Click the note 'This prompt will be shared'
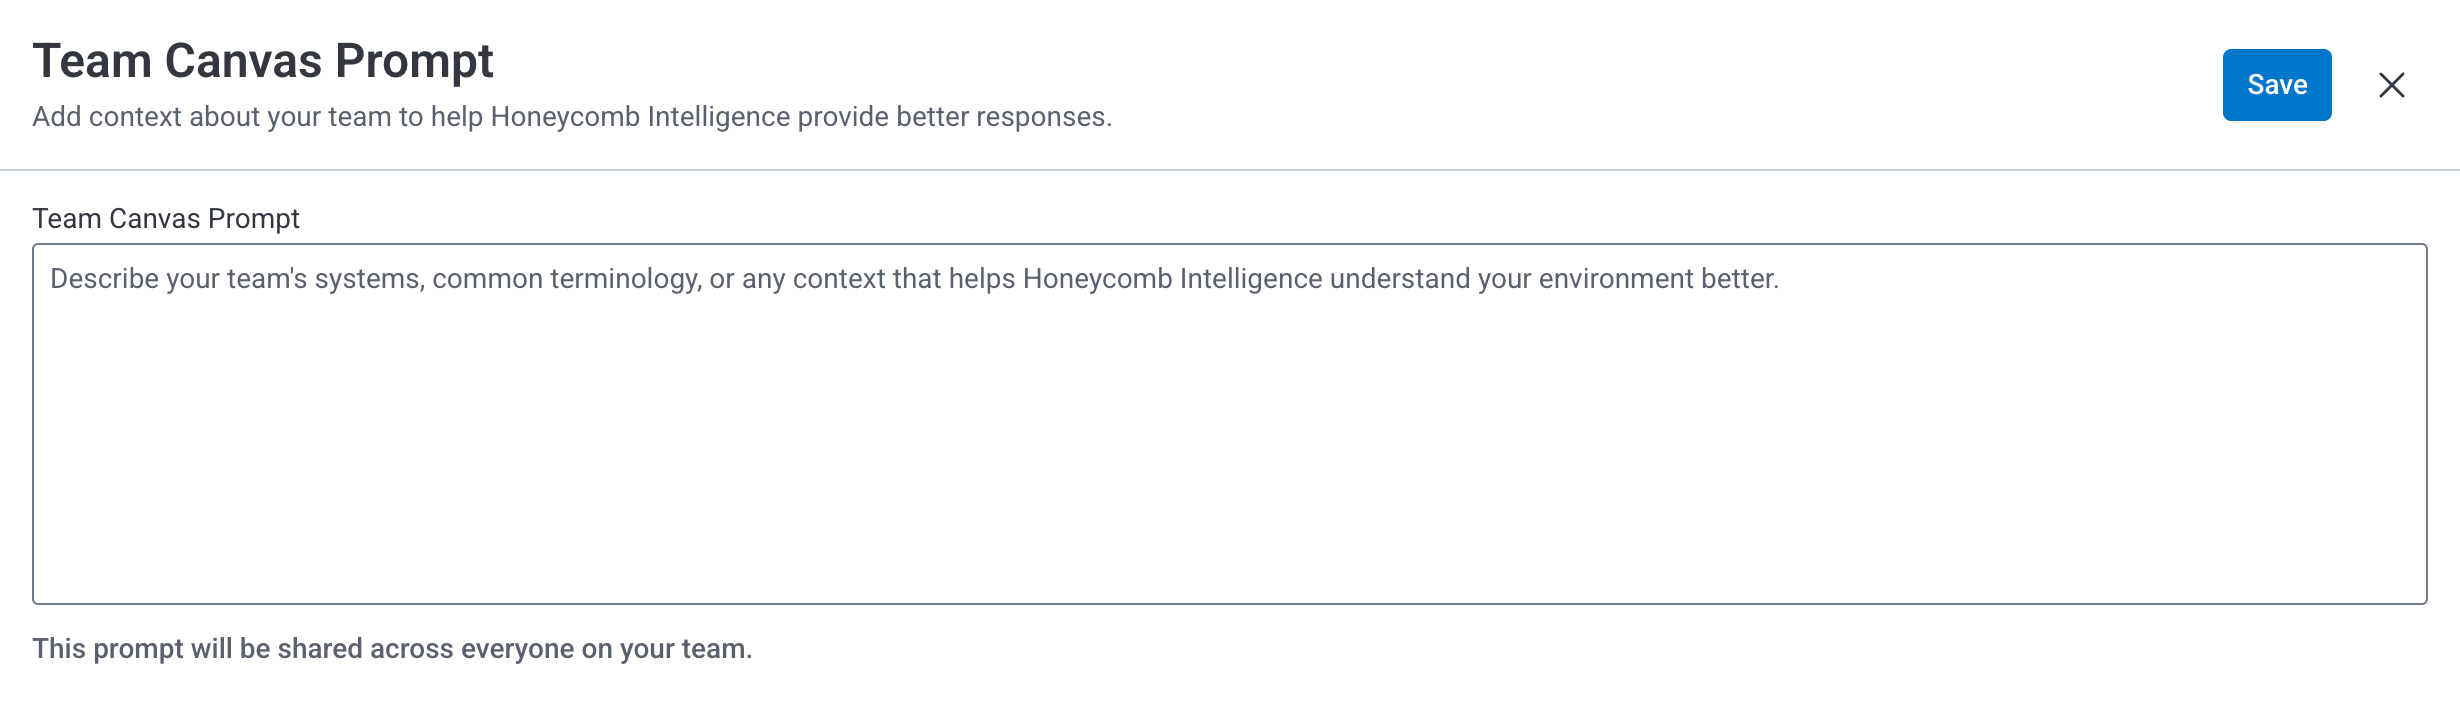2460x728 pixels. click(392, 649)
